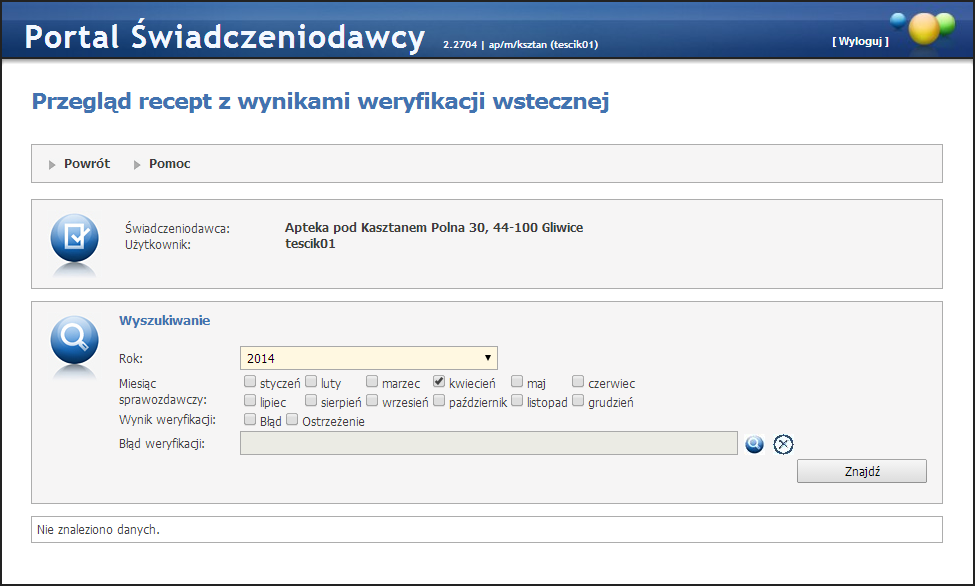Tick the maj checkbox

[517, 381]
